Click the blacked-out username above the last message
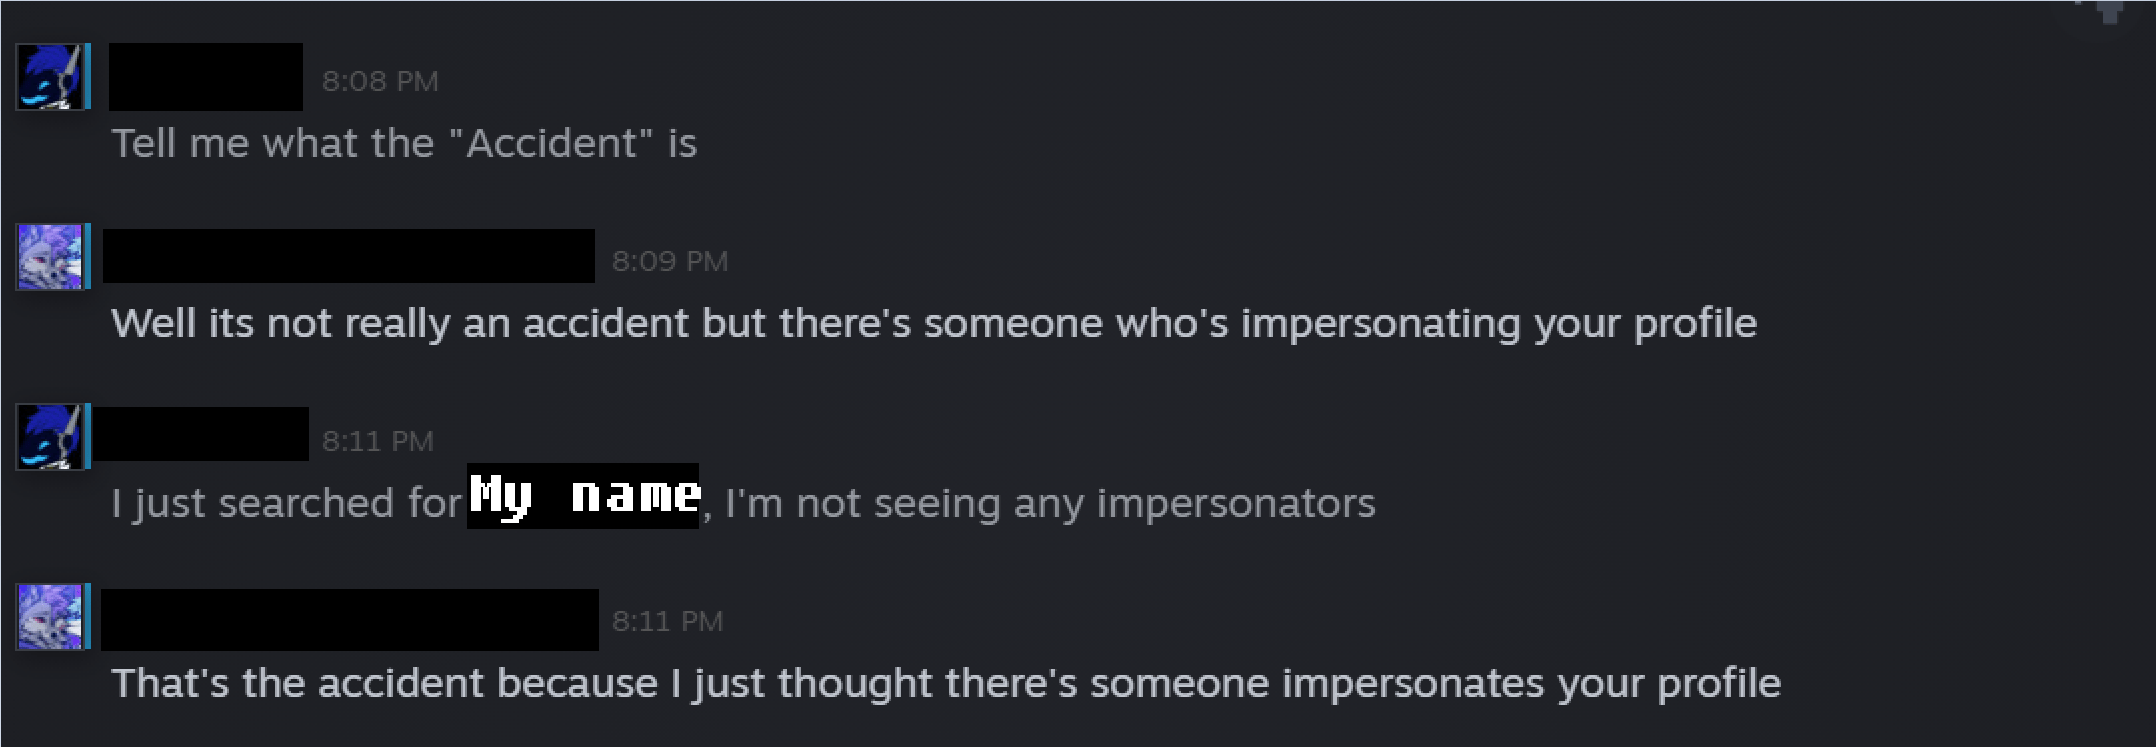This screenshot has width=2156, height=747. click(348, 618)
